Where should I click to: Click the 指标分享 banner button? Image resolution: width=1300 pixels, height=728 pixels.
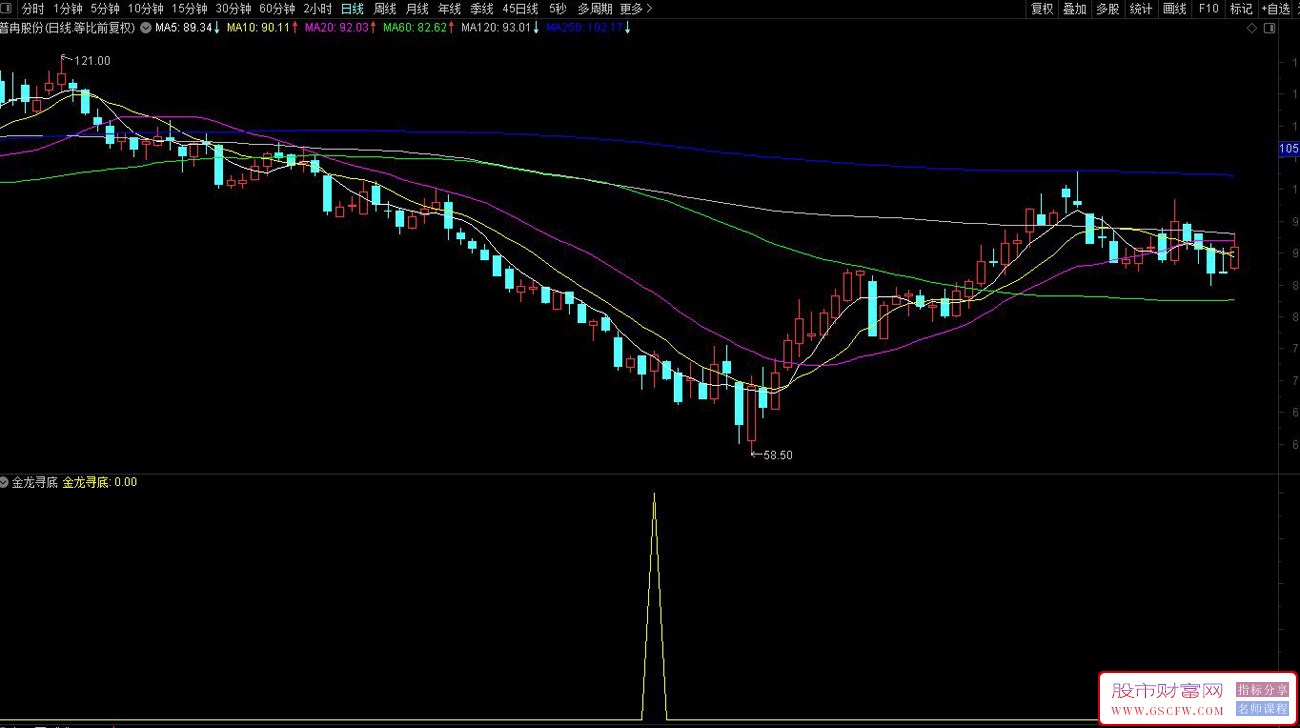coord(1262,690)
